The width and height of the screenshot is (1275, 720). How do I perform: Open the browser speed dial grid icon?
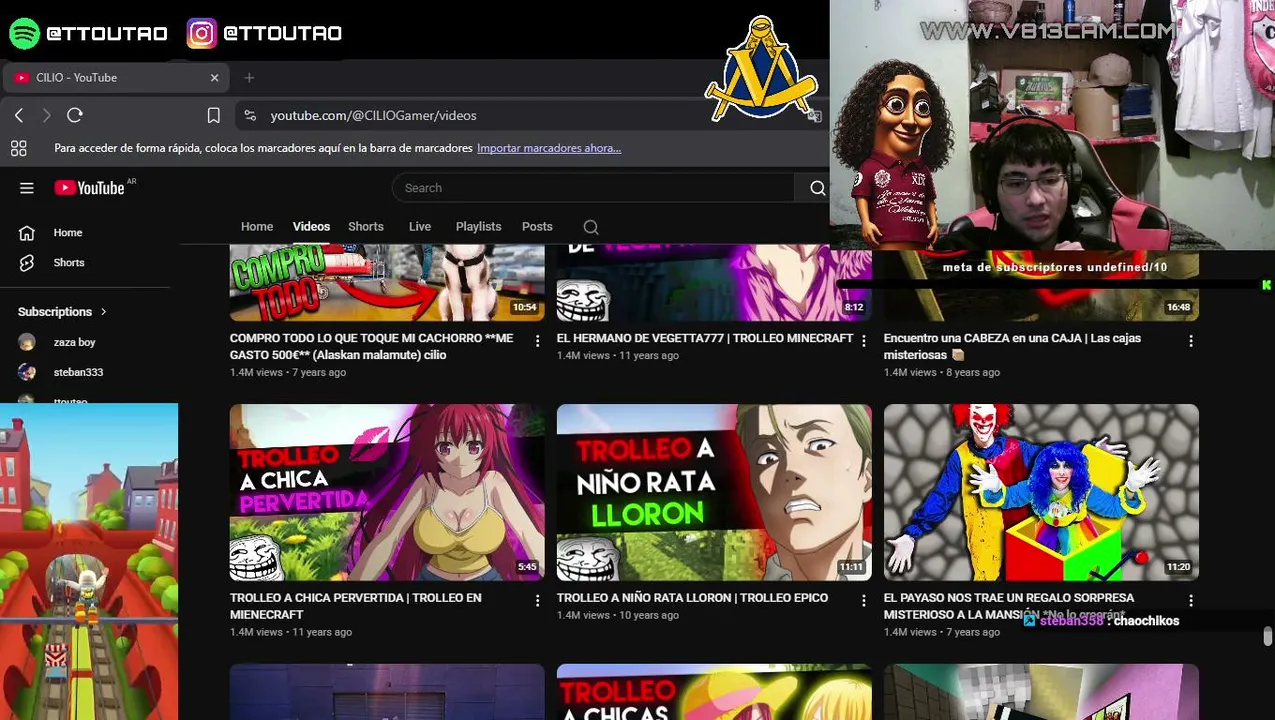[18, 148]
